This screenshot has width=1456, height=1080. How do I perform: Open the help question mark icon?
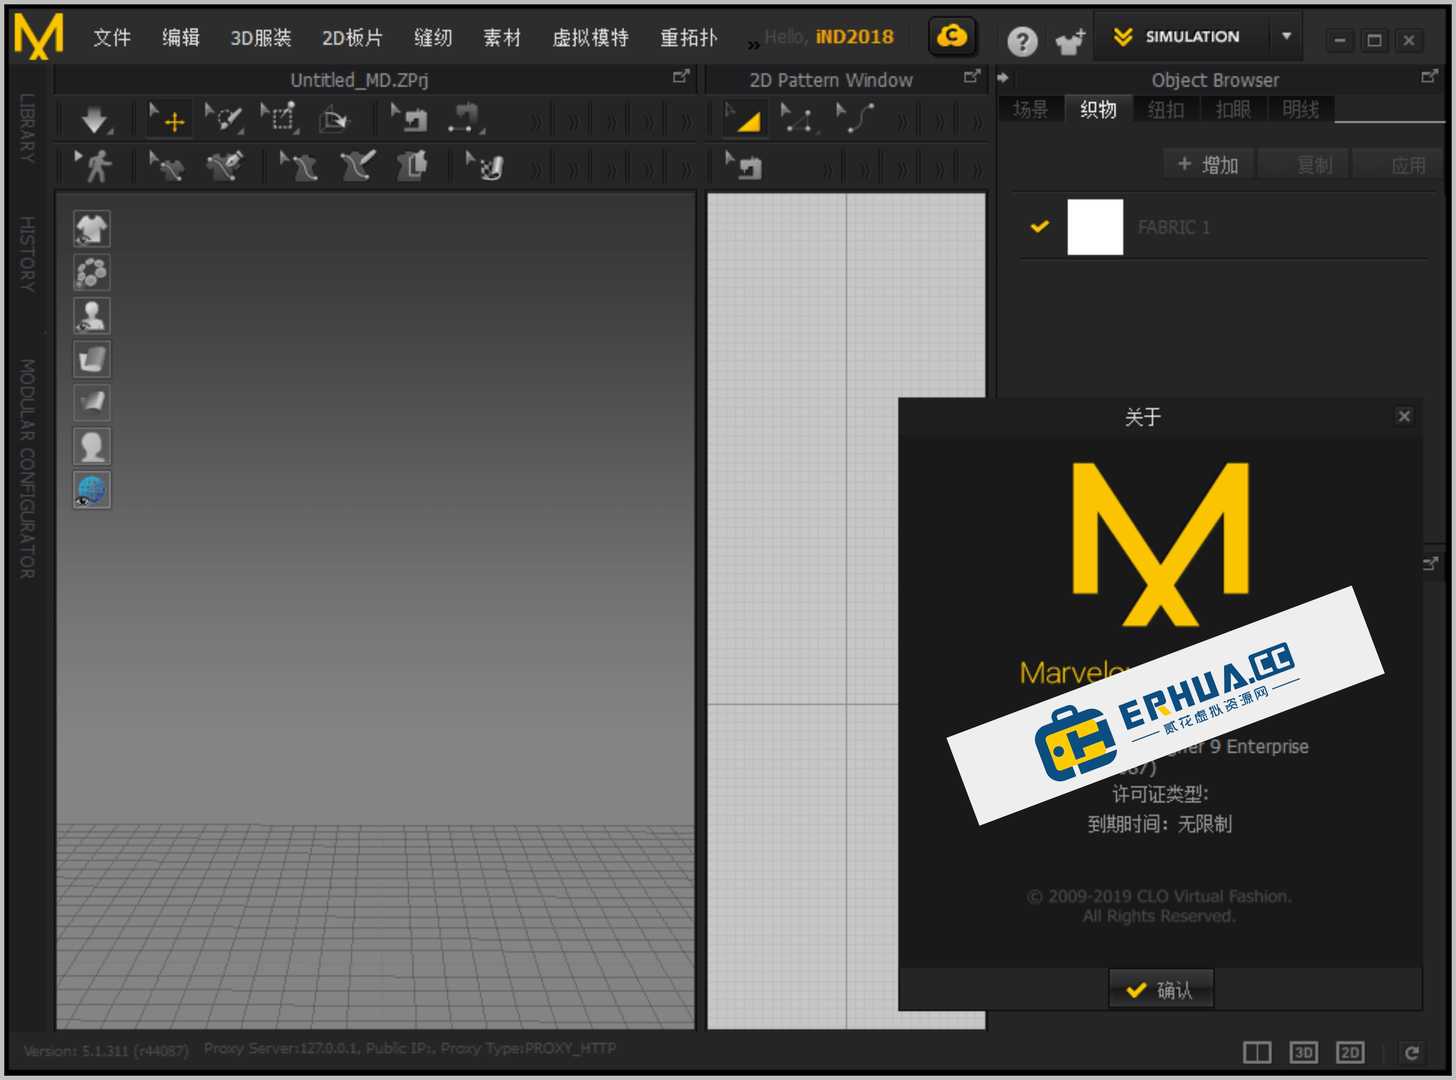pos(1021,41)
